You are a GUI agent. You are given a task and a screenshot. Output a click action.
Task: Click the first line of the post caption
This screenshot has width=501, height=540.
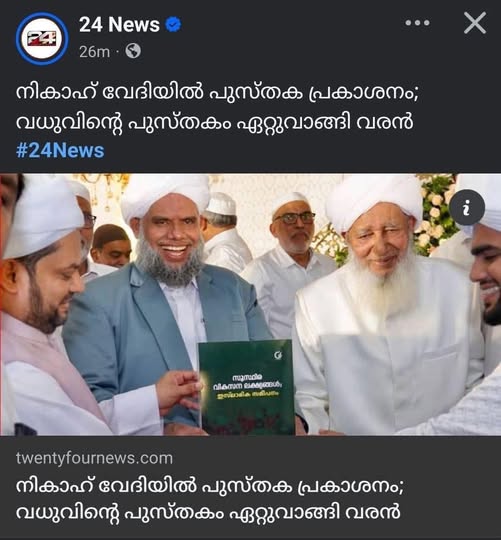[x=217, y=93]
